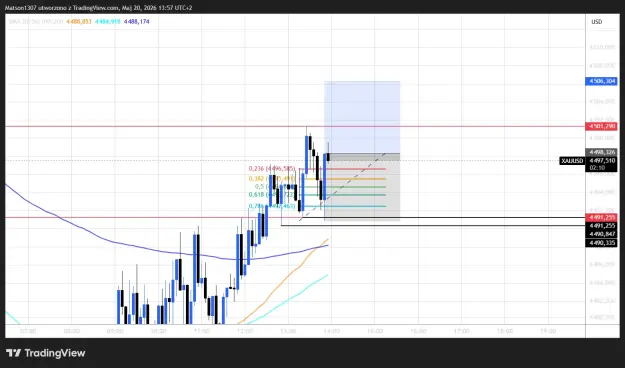The height and width of the screenshot is (368, 625).
Task: Click the 0,382 Fibonacci level label
Action: pyautogui.click(x=272, y=179)
